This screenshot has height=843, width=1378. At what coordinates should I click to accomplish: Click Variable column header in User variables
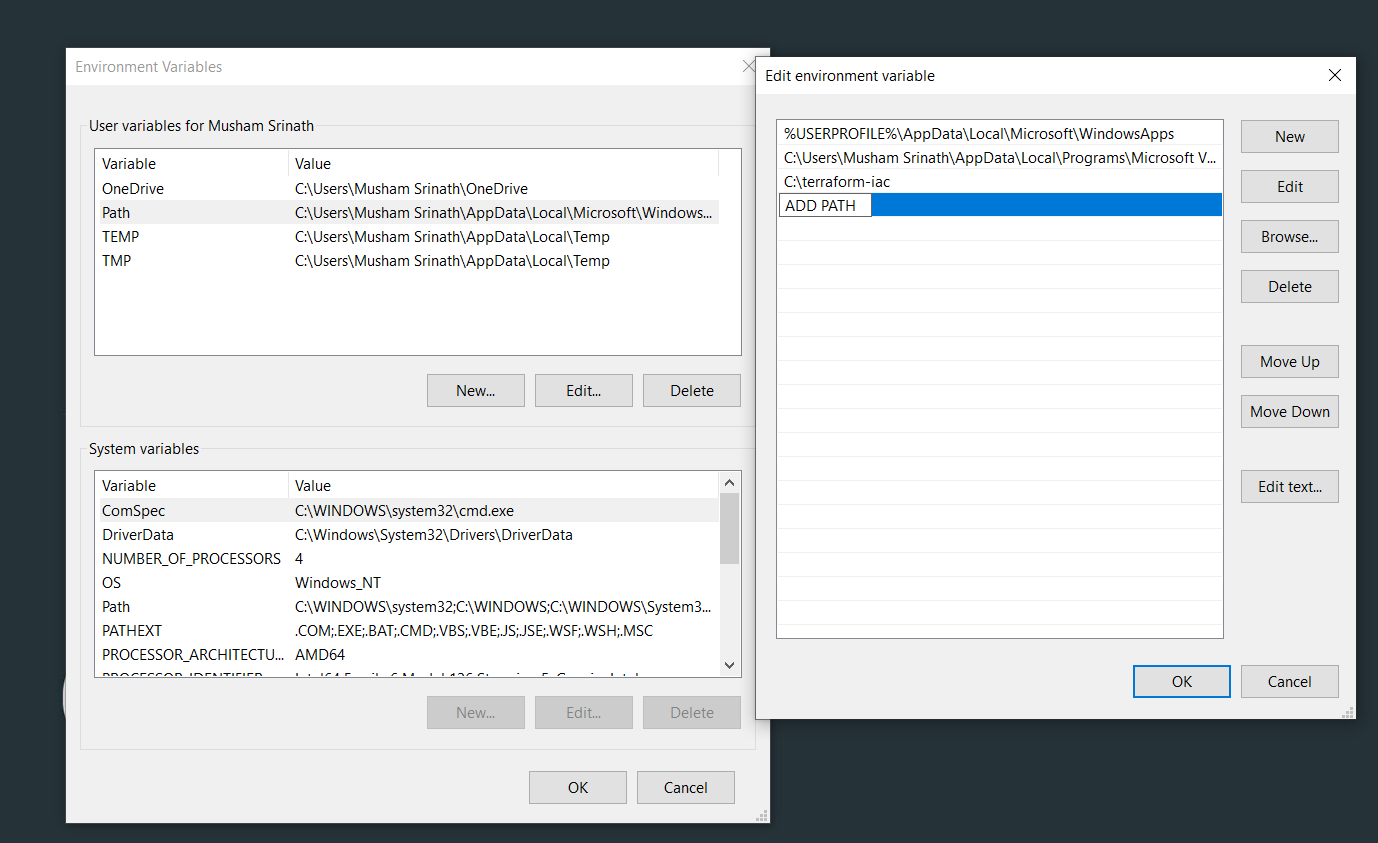(192, 164)
